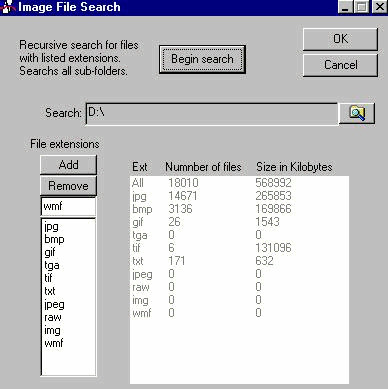Select tga in the extensions list
The height and width of the screenshot is (389, 388).
pos(69,265)
